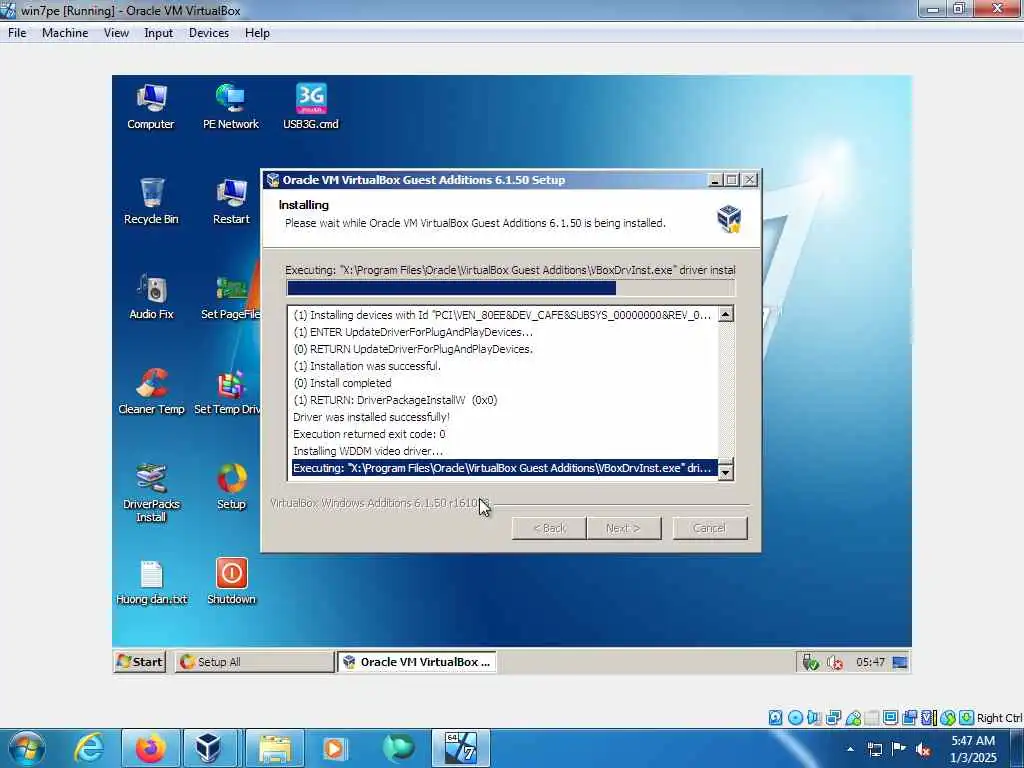Open the Devices menu
Image resolution: width=1024 pixels, height=768 pixels.
point(208,33)
